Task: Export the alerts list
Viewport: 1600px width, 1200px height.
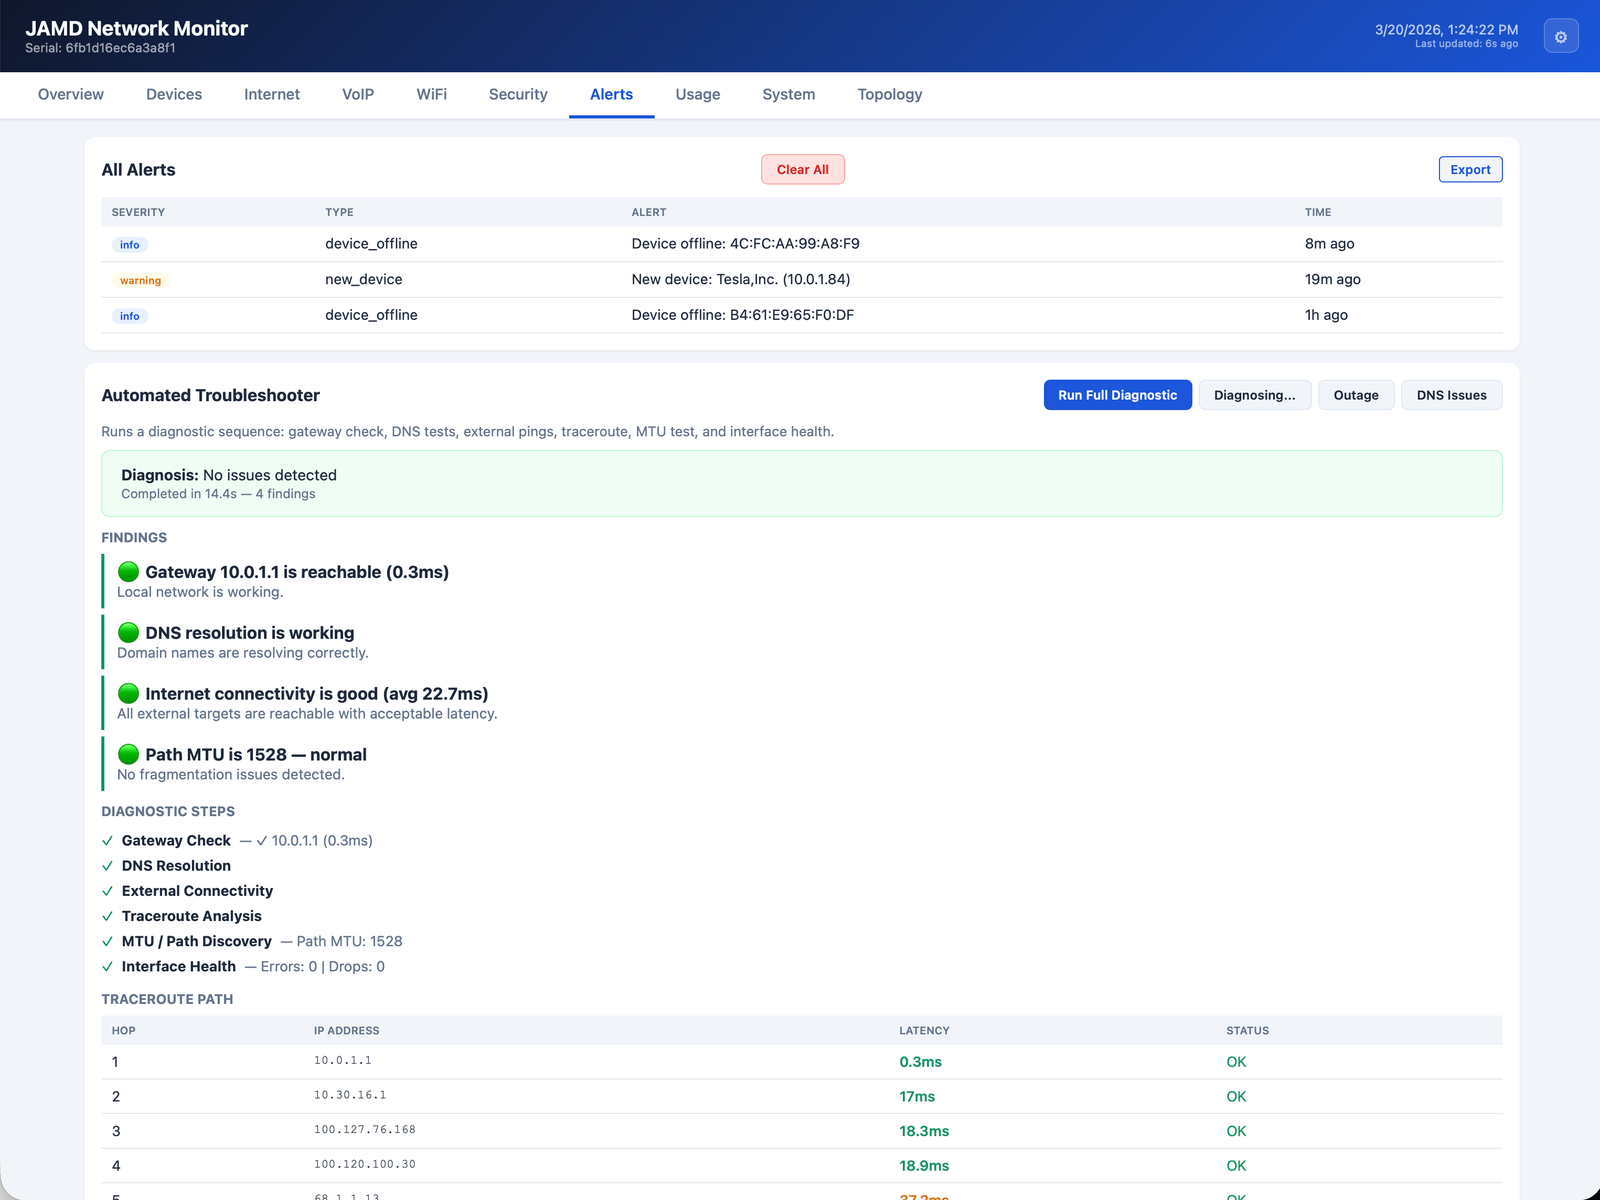Action: 1470,169
